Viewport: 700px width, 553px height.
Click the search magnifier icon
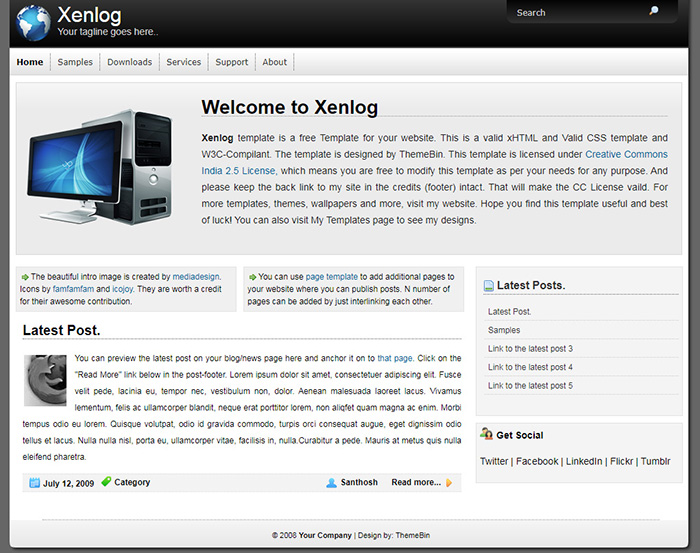(x=654, y=11)
